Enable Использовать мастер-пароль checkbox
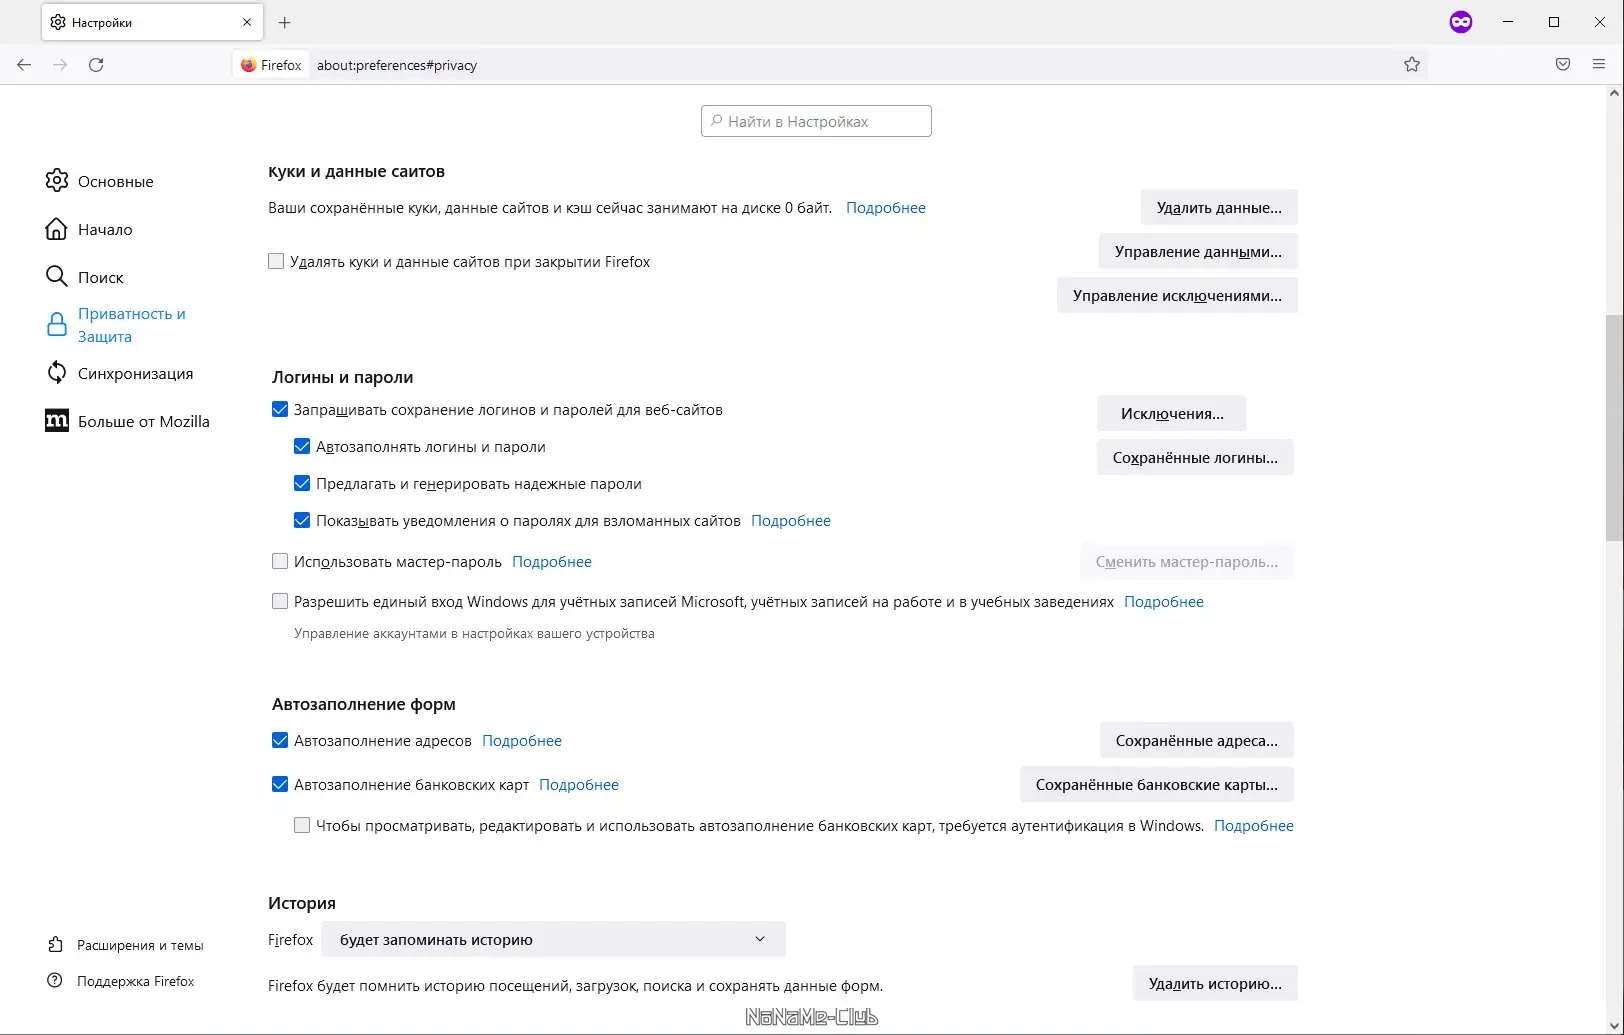The width and height of the screenshot is (1624, 1035). [x=280, y=562]
